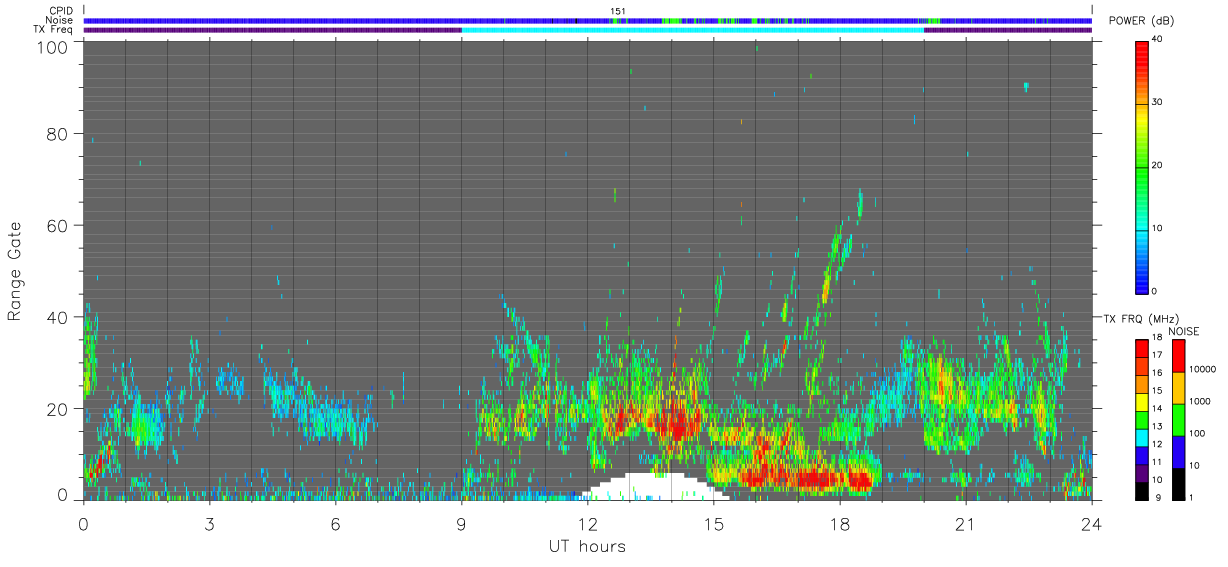Click the 100 label on NOISE scale
Image resolution: width=1228 pixels, height=567 pixels.
[x=1198, y=433]
